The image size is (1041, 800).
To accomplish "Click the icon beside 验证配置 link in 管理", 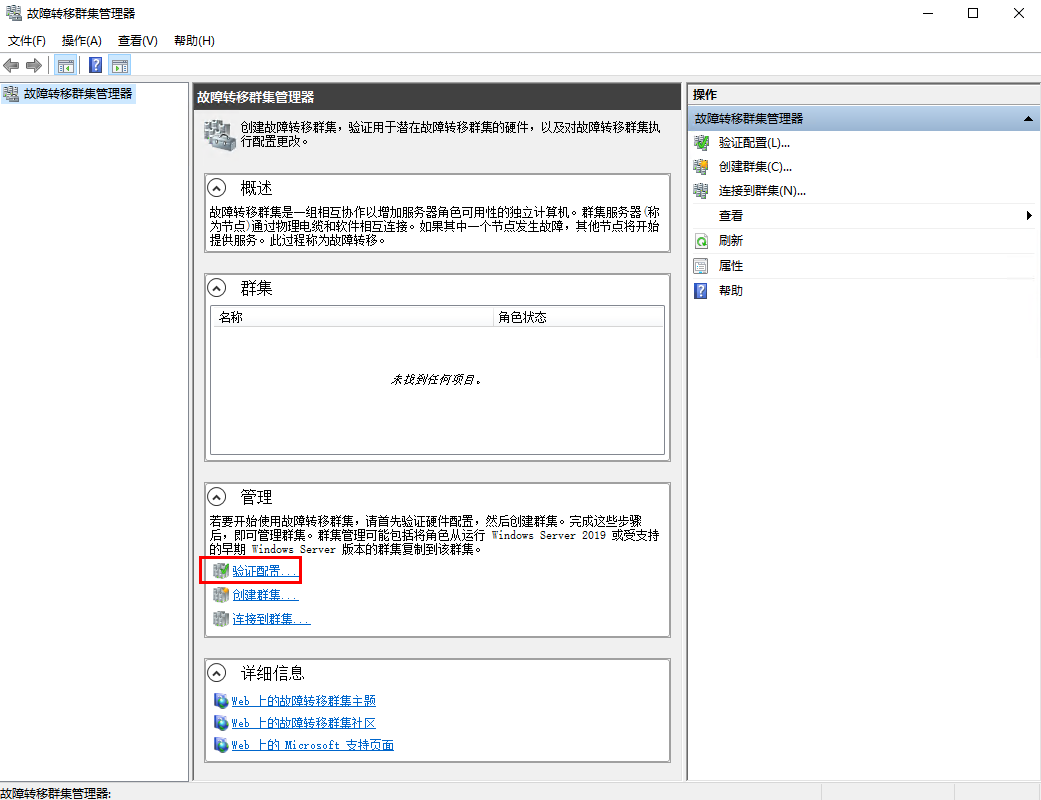I will (x=221, y=570).
